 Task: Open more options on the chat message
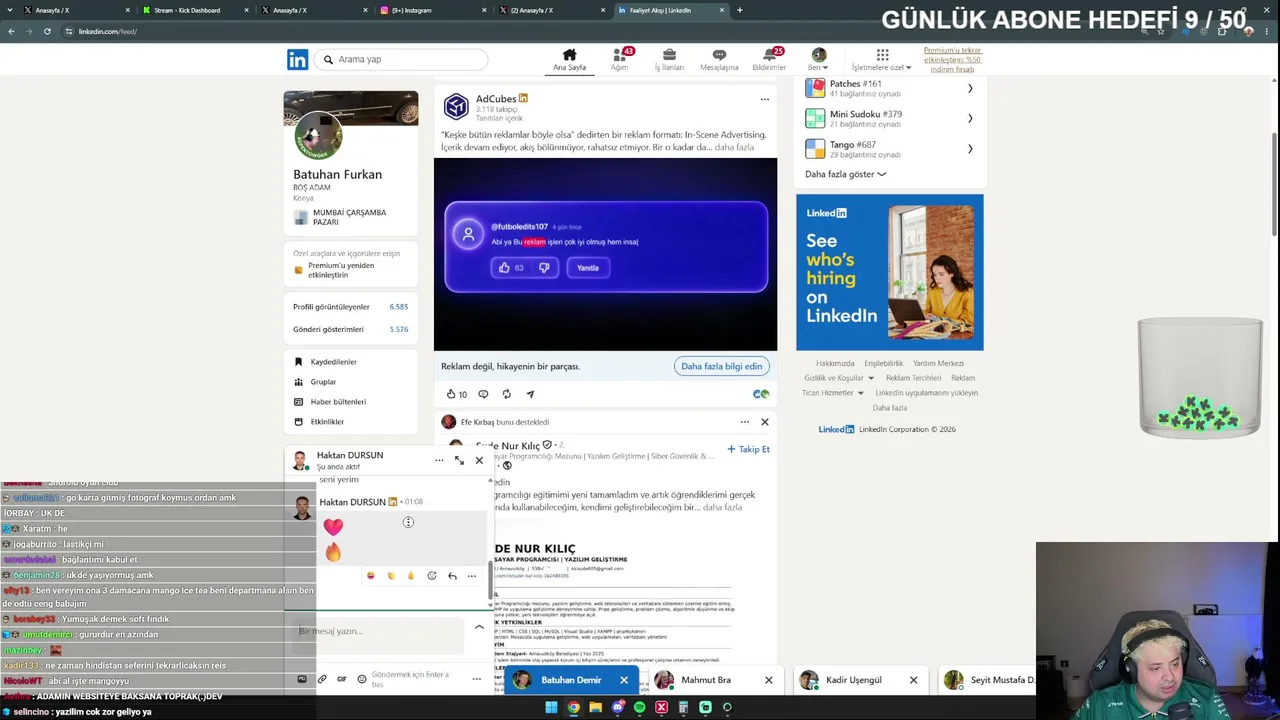pyautogui.click(x=472, y=576)
